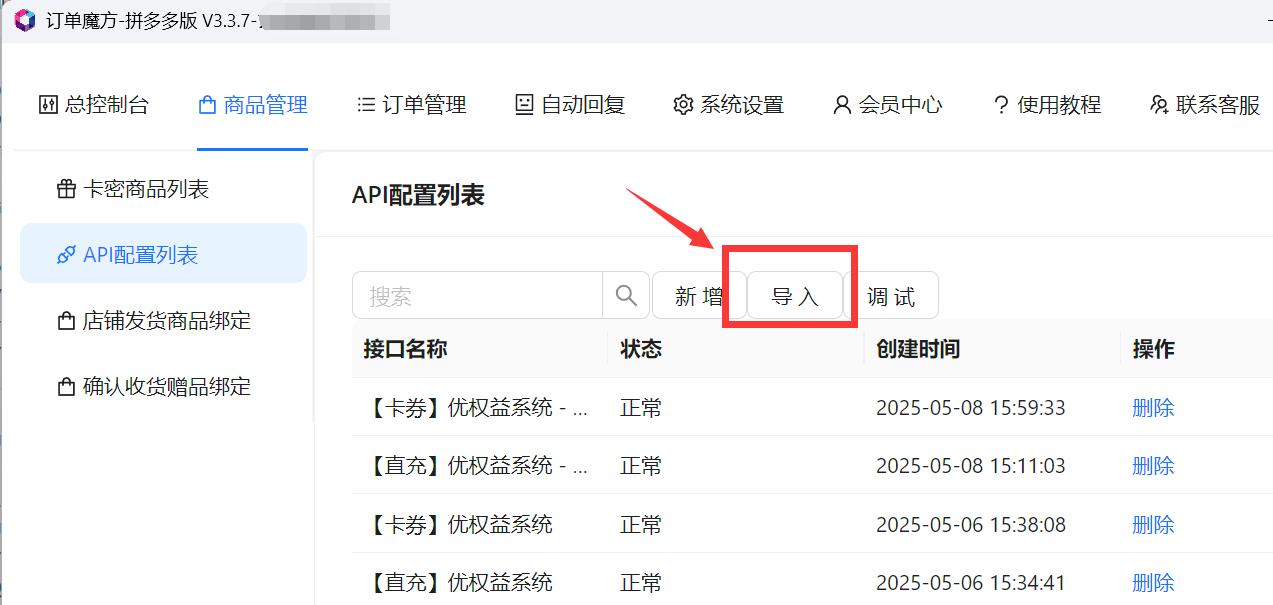Open the 系统设置 tab

[728, 105]
